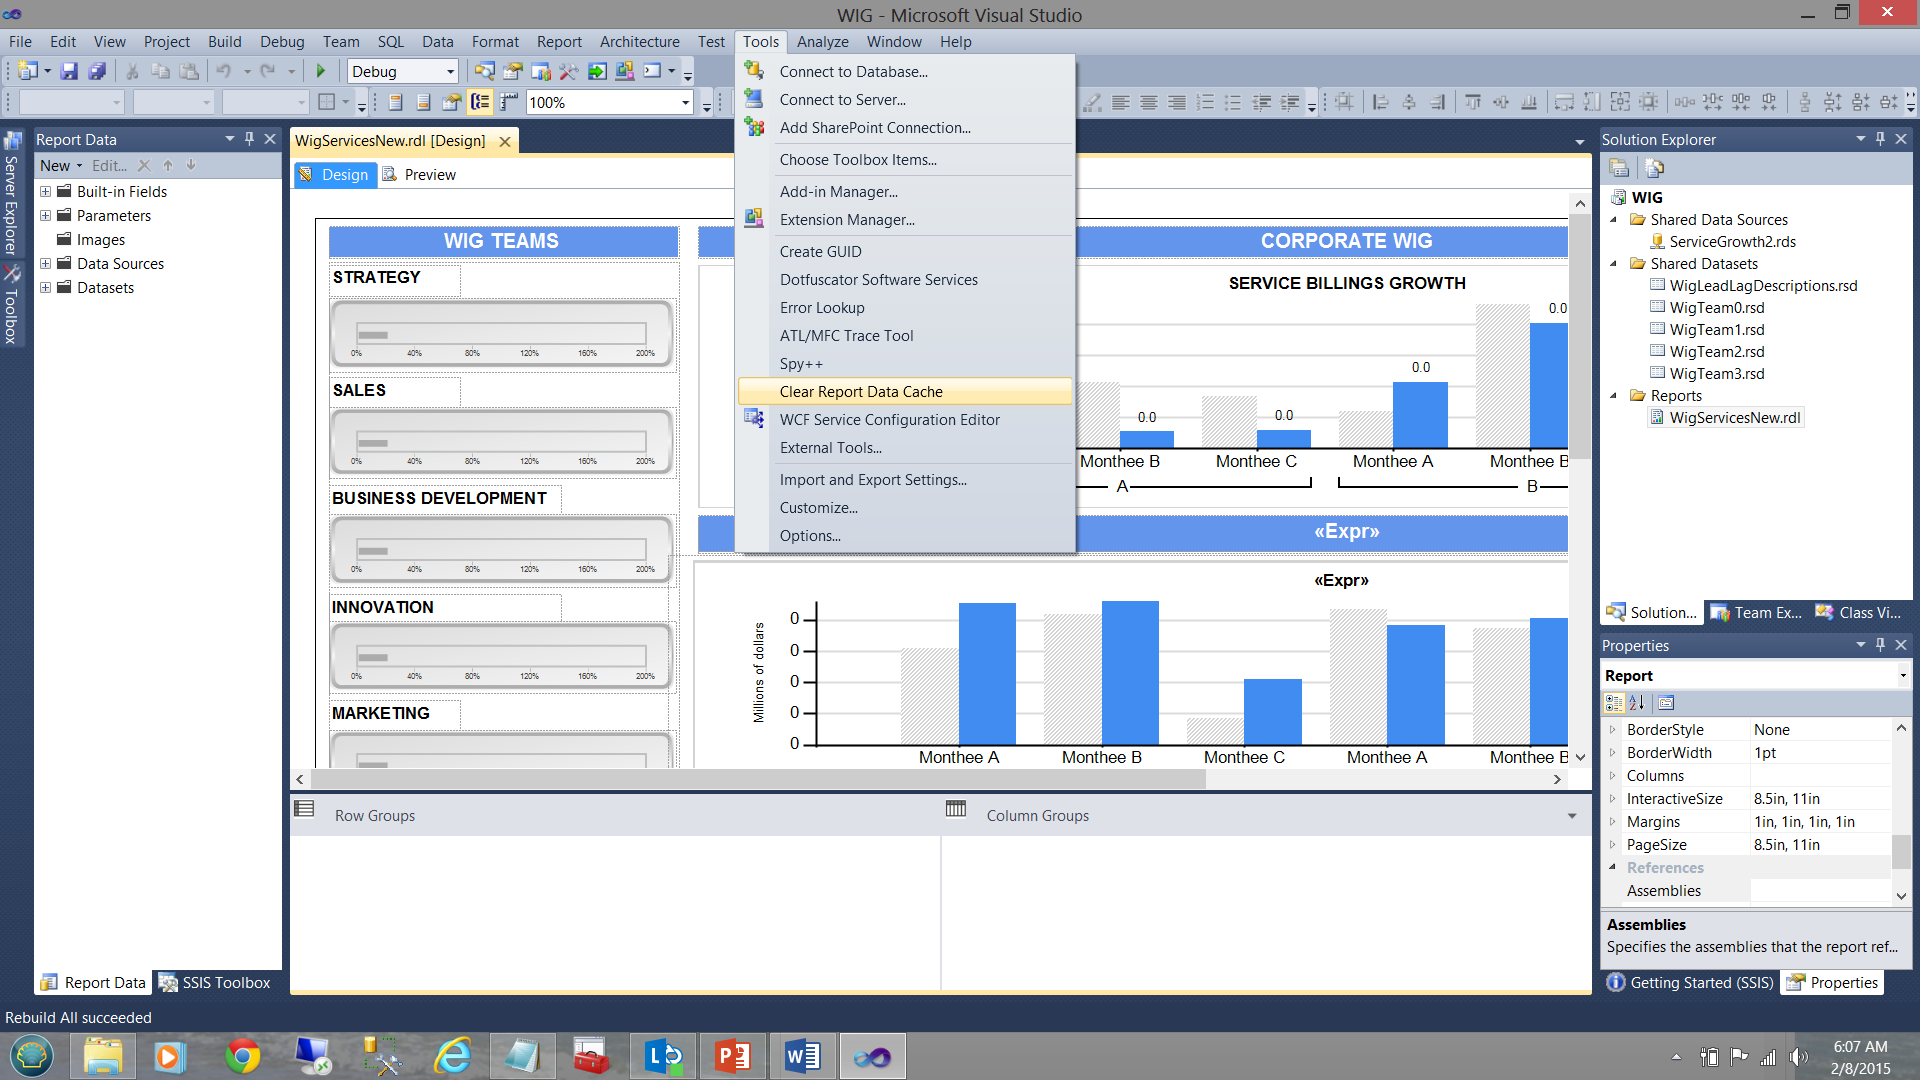Screen dimensions: 1920x1080
Task: Open WigServicesNew.rdl in Solution Explorer
Action: pos(1734,418)
